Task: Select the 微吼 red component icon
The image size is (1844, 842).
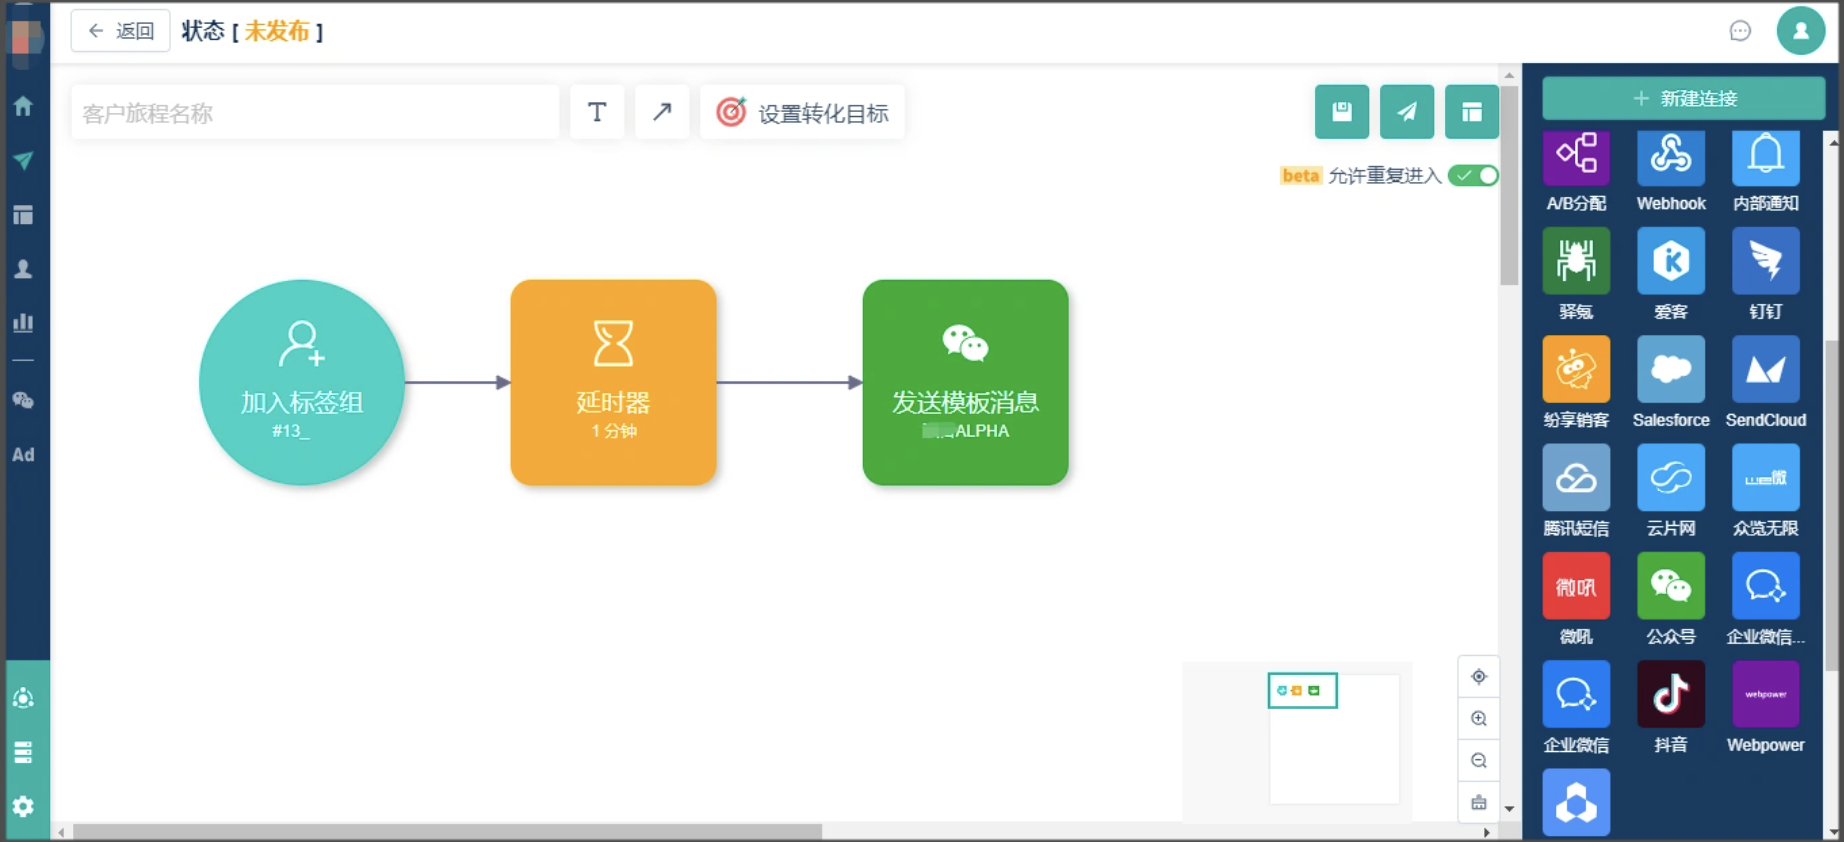Action: [x=1576, y=586]
